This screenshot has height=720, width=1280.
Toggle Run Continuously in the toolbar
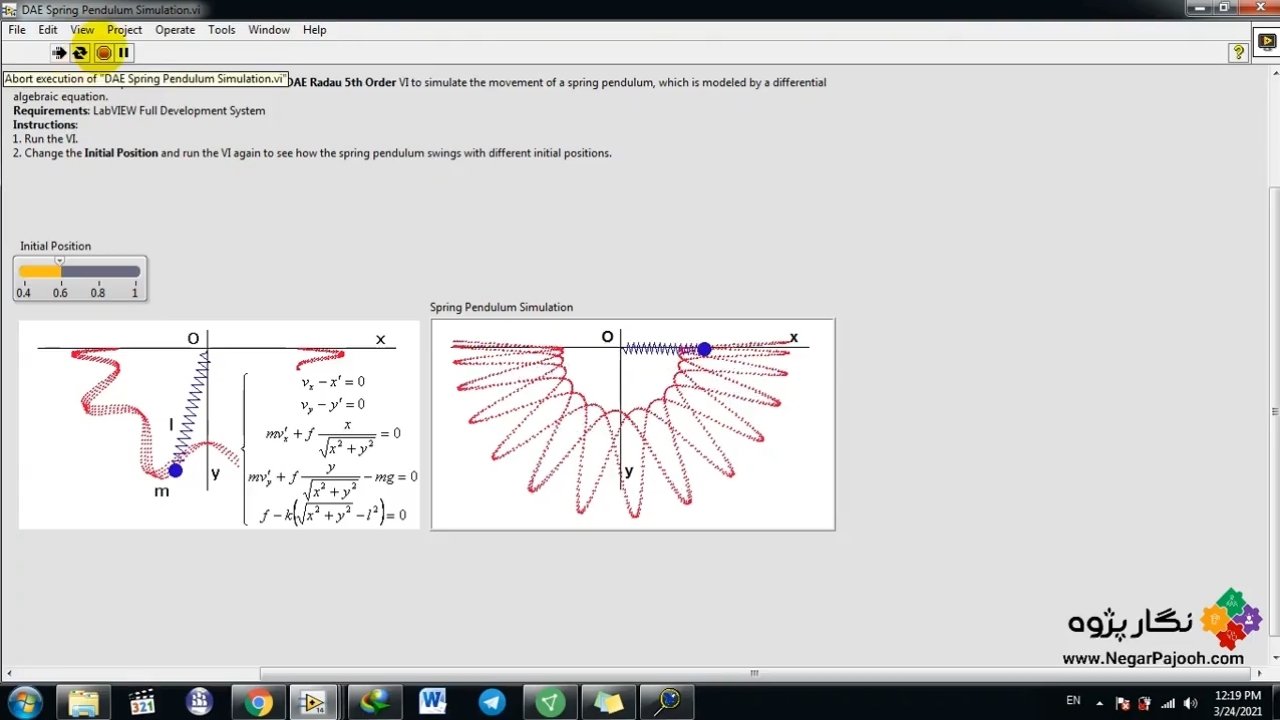coord(80,53)
